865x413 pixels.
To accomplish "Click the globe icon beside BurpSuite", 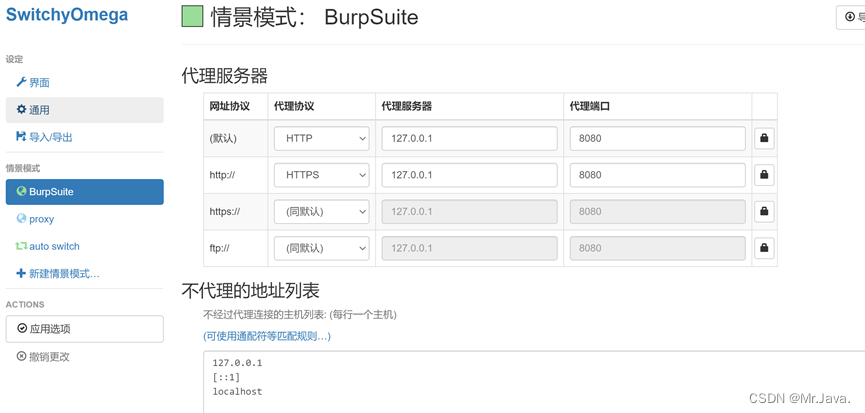I will [x=22, y=191].
